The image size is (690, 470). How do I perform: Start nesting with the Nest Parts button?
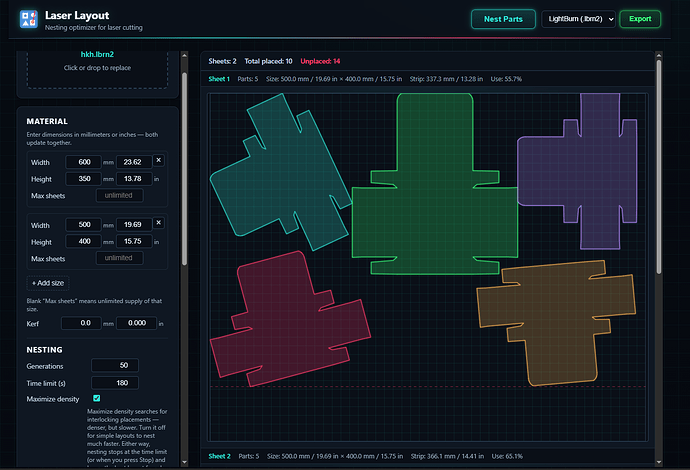pyautogui.click(x=503, y=19)
